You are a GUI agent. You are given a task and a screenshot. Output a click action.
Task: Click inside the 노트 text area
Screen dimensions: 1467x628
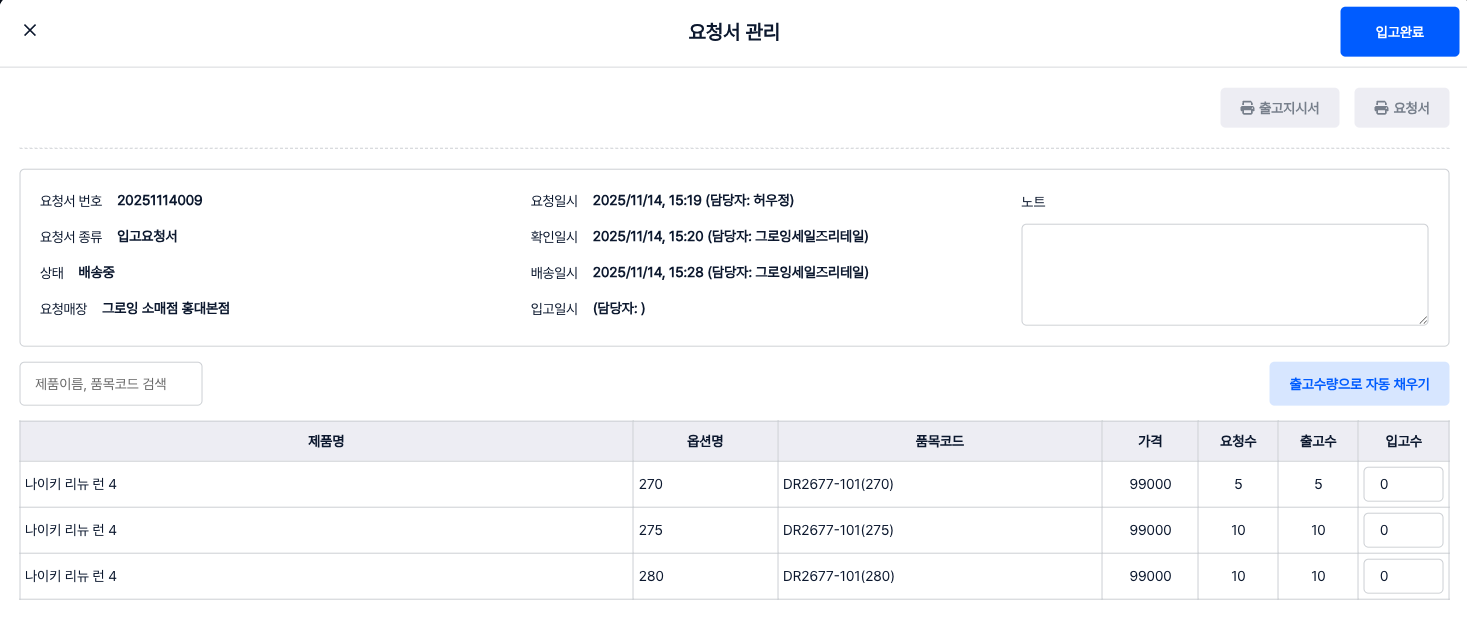[x=1223, y=274]
